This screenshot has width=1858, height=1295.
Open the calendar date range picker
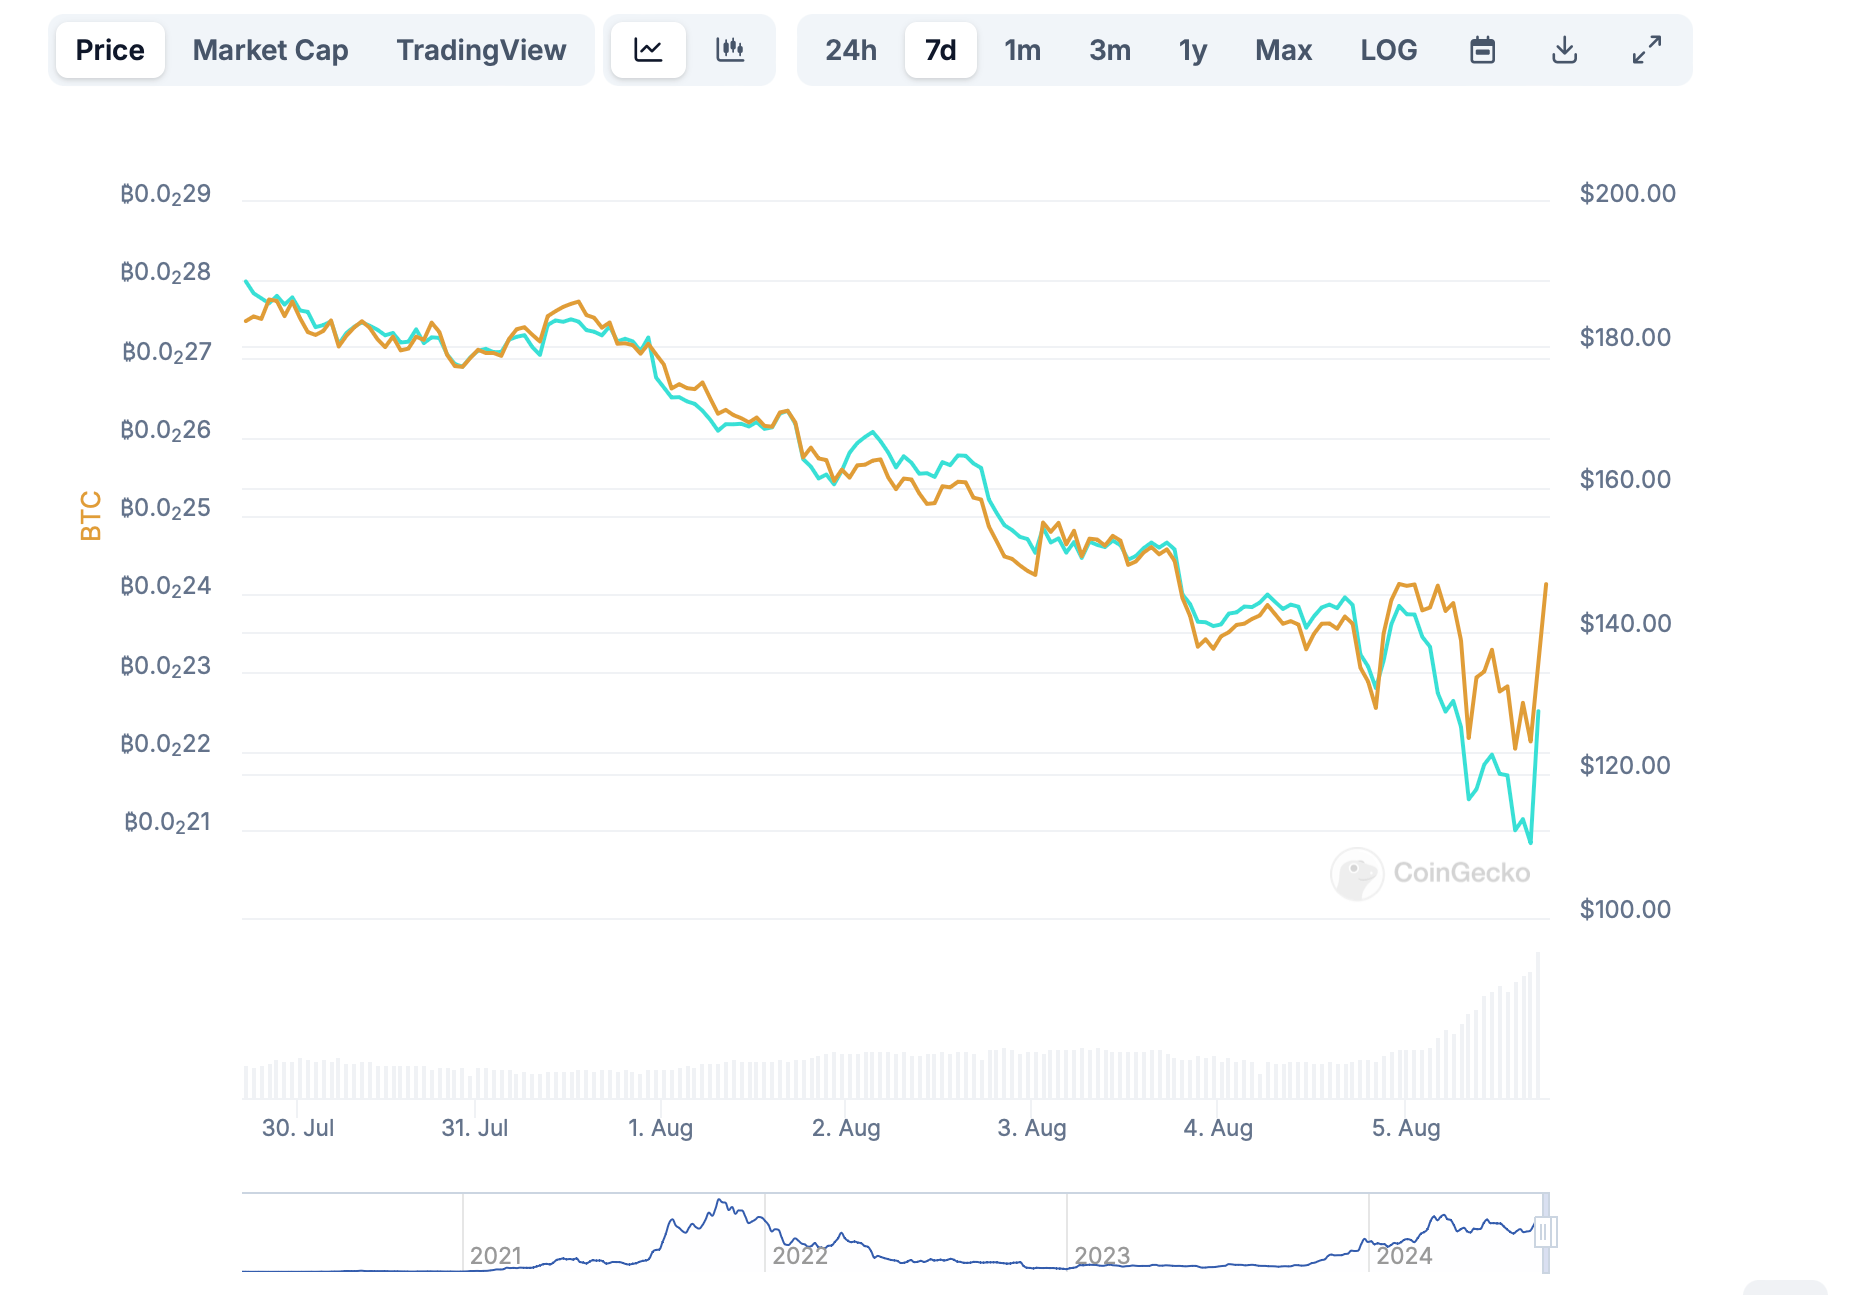point(1483,49)
